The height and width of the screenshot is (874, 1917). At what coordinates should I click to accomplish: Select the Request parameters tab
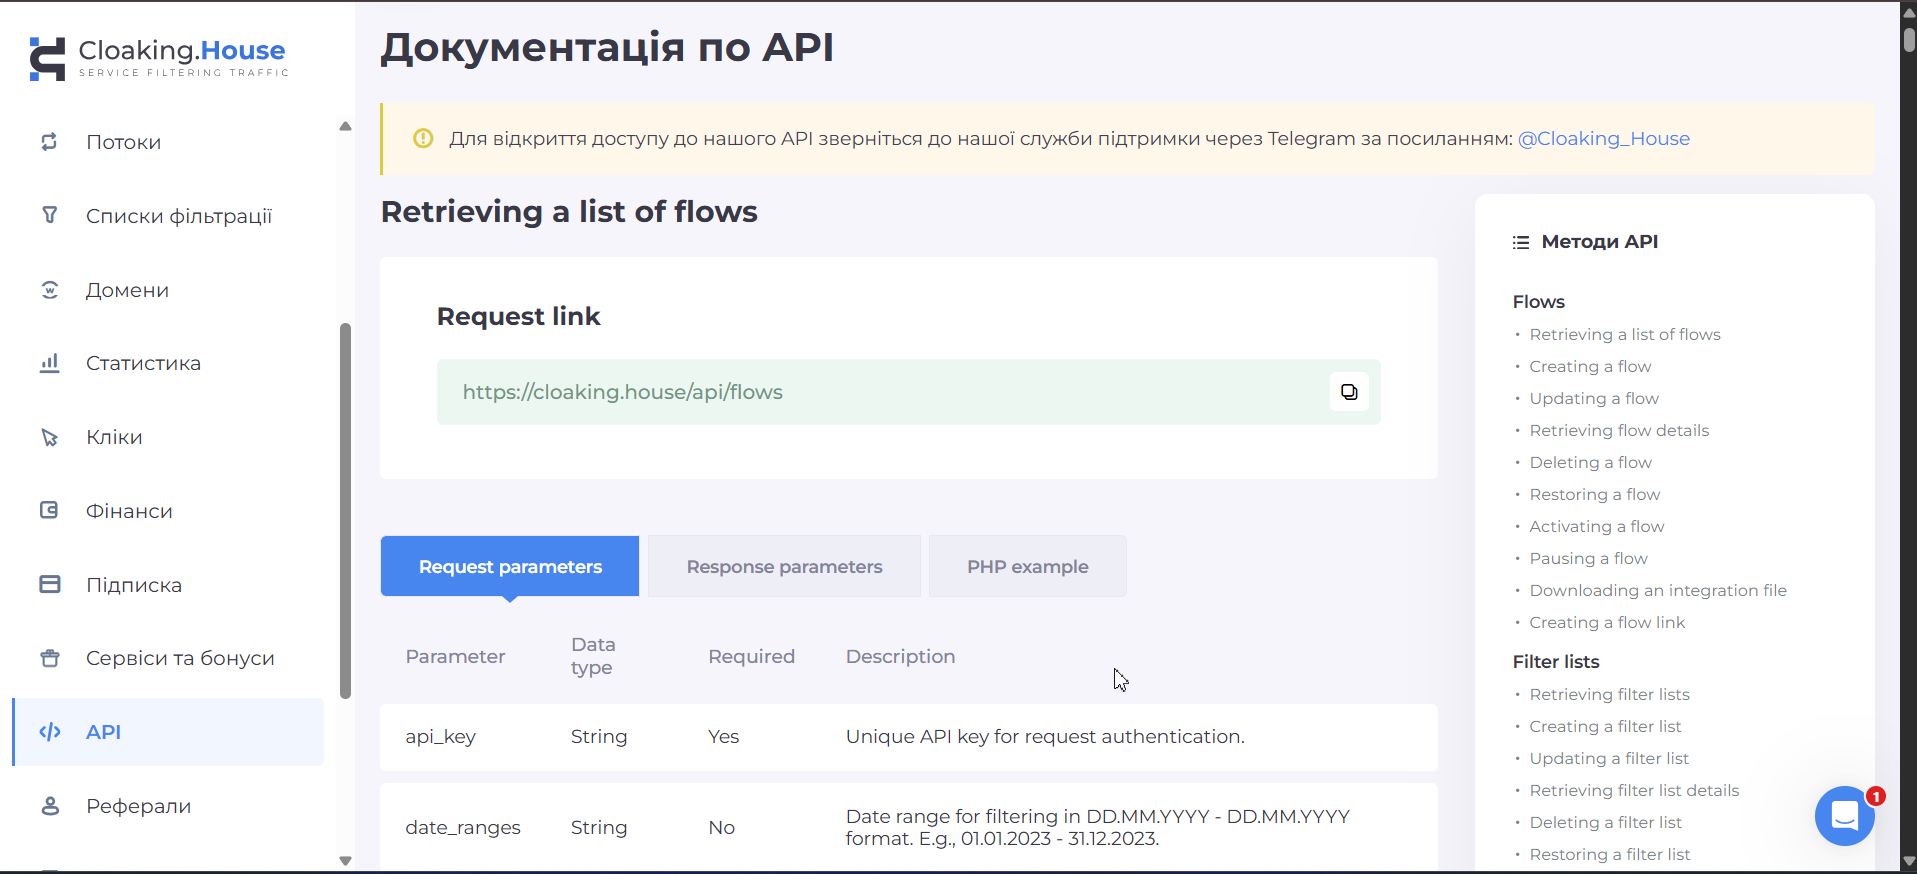click(510, 567)
